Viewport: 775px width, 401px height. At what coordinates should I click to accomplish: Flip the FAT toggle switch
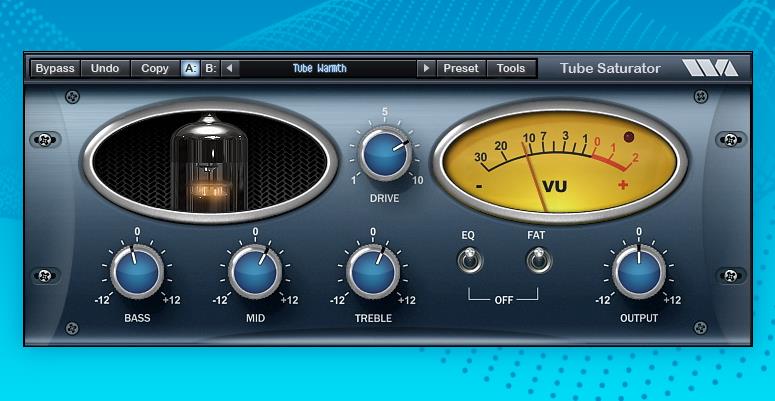pyautogui.click(x=539, y=260)
